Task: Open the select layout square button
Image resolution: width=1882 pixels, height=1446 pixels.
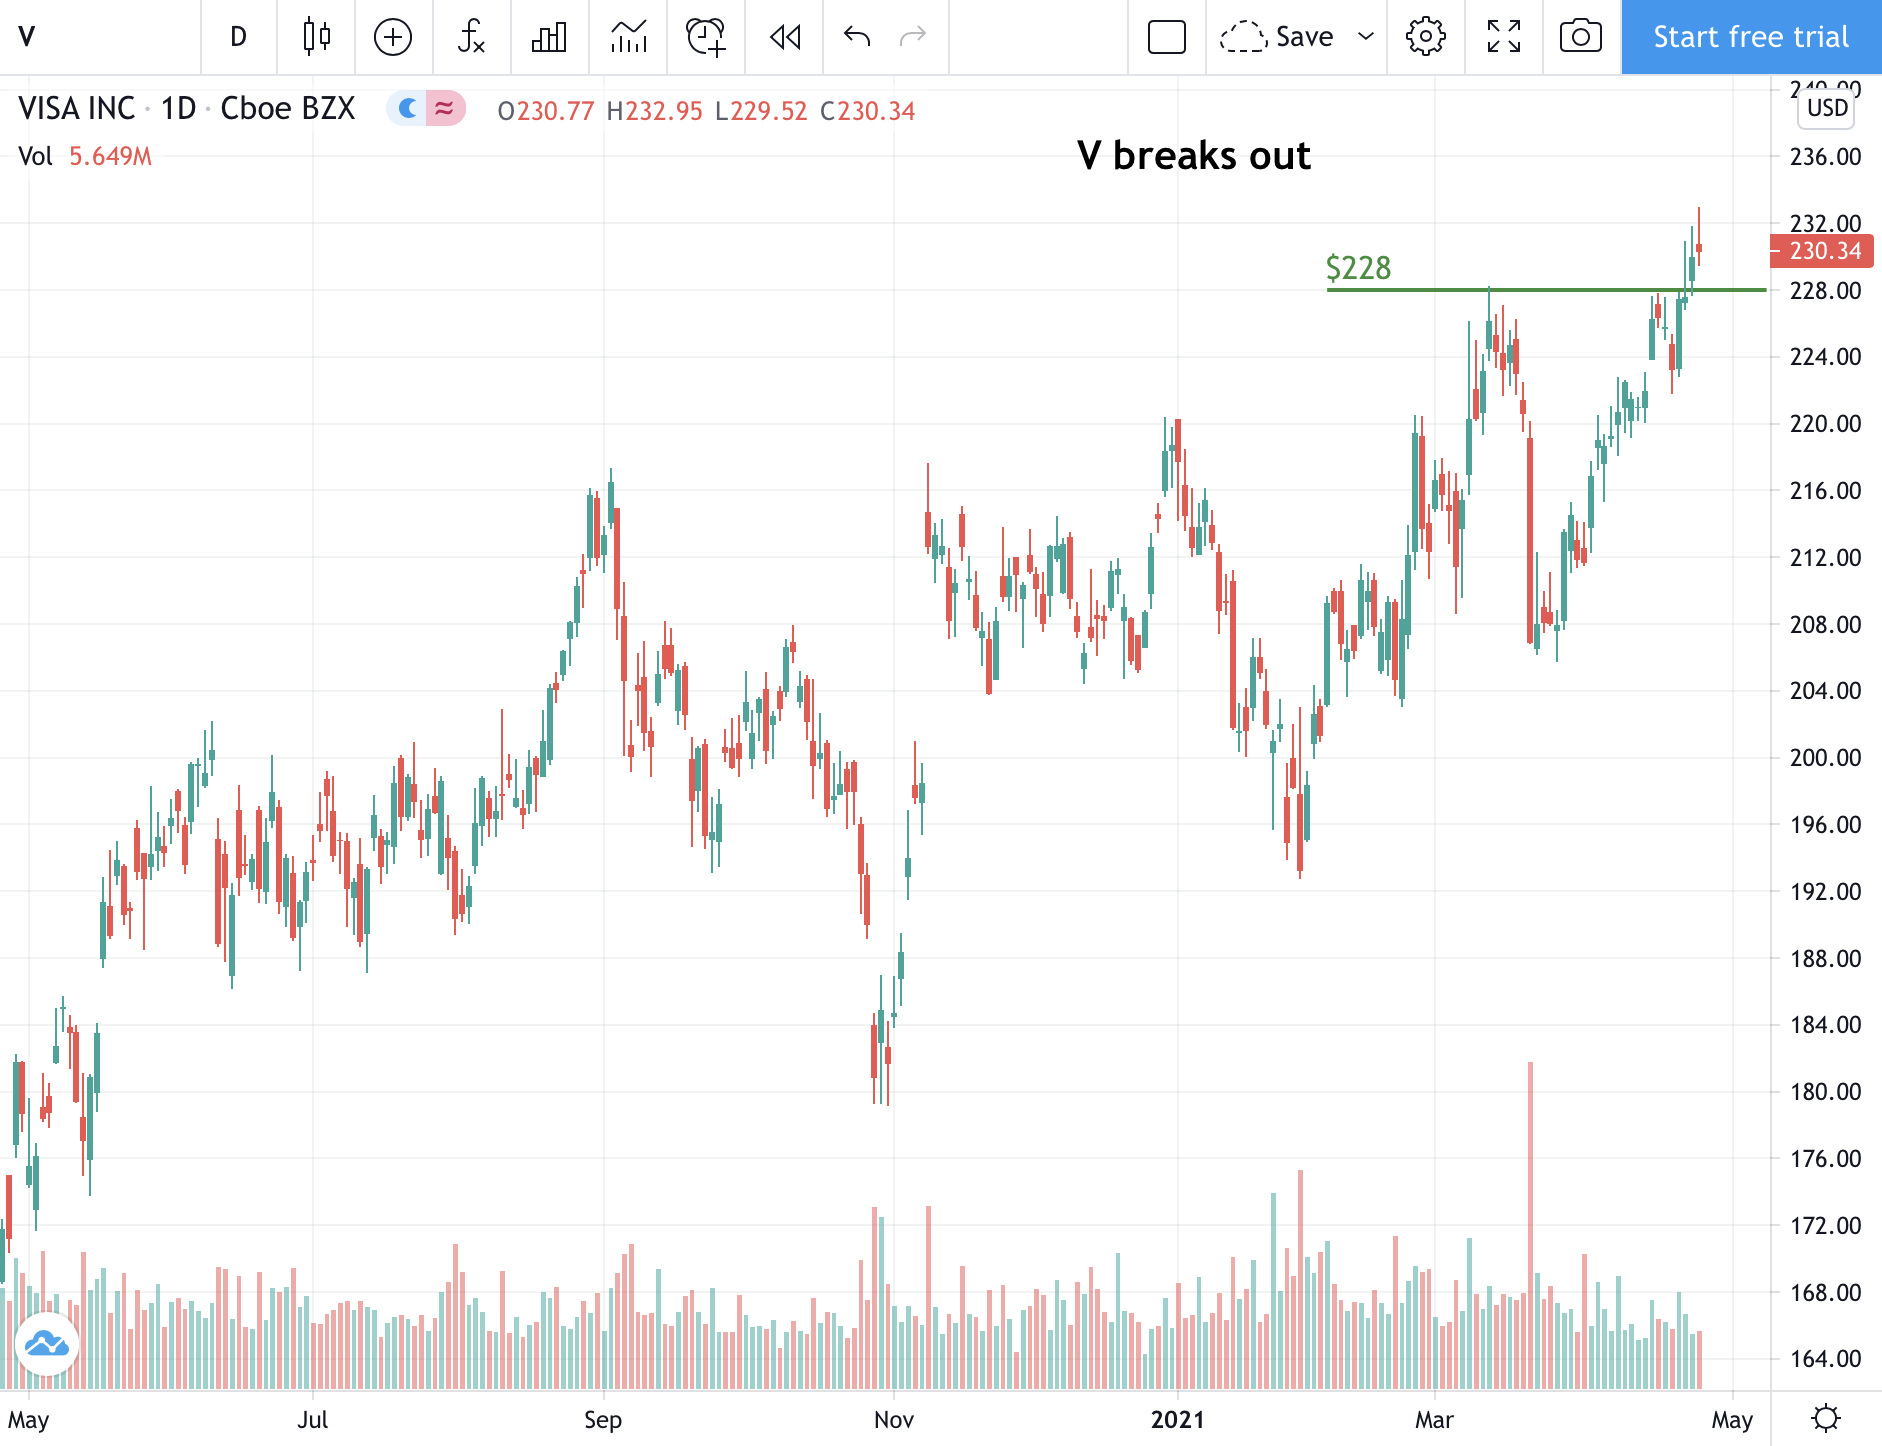Action: coord(1166,37)
